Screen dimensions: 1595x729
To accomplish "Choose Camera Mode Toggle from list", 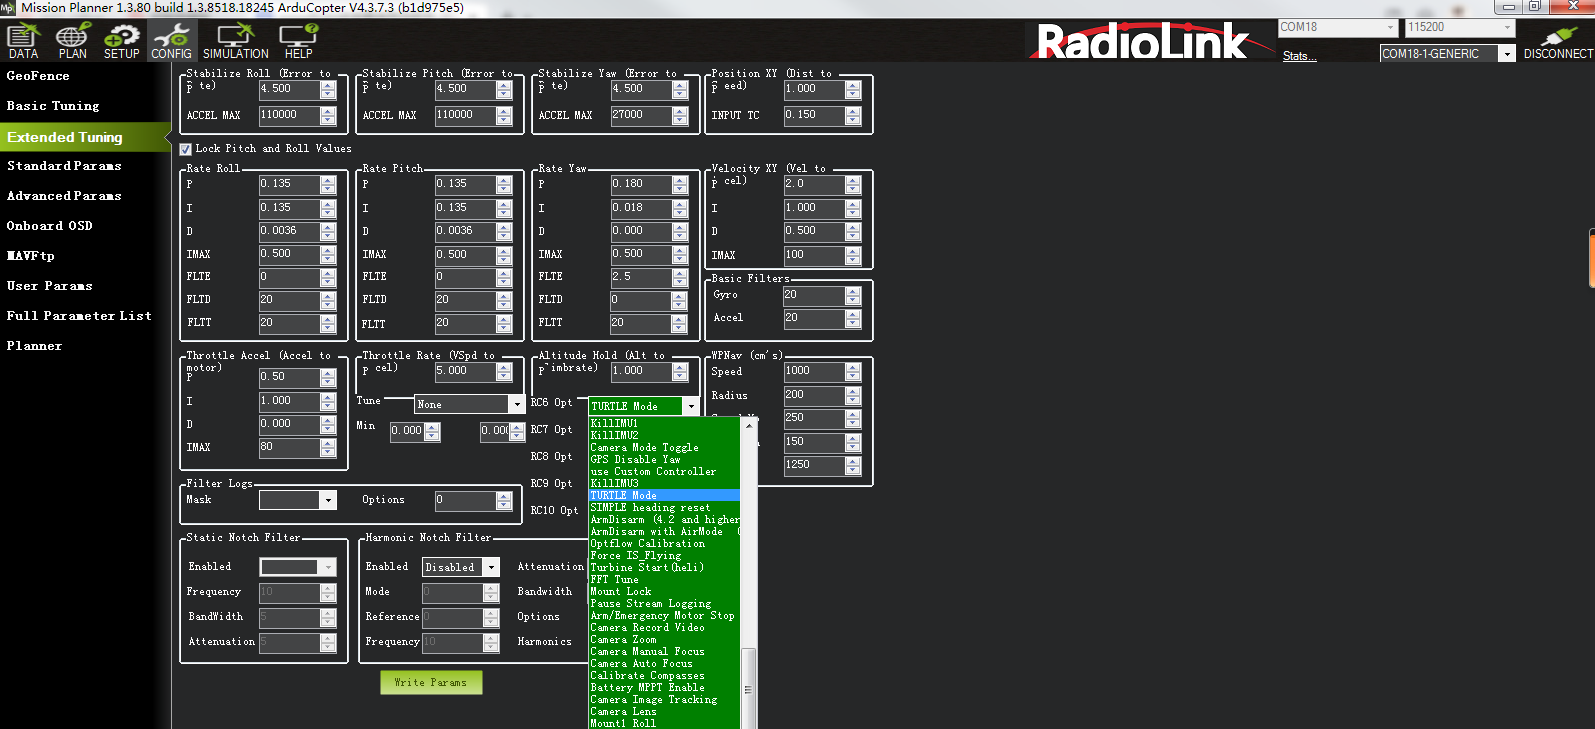I will pyautogui.click(x=644, y=448).
